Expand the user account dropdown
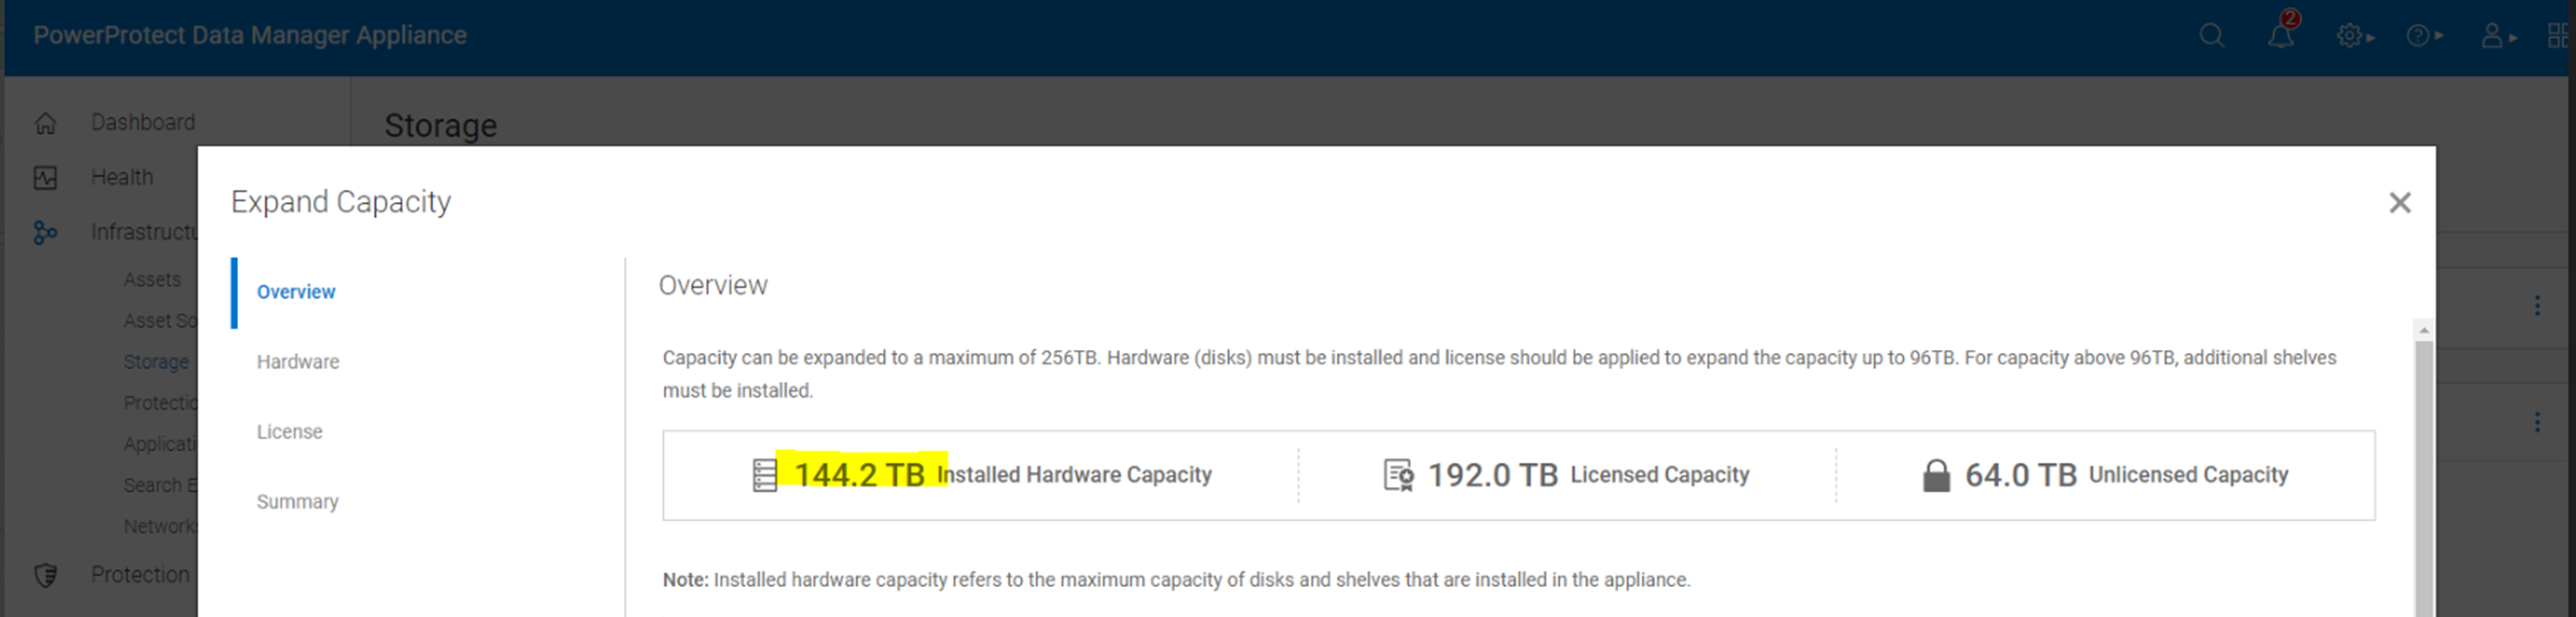Screen dimensions: 2576x617 pos(2497,36)
